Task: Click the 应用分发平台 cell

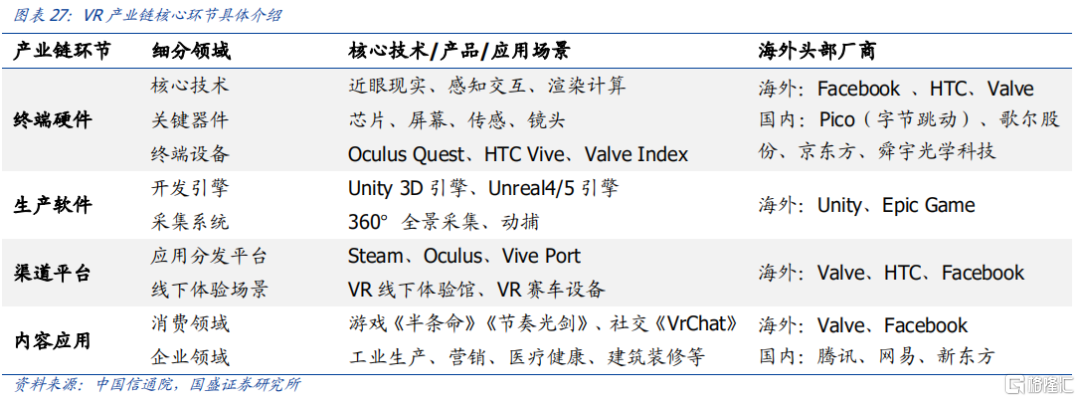Action: pos(209,256)
